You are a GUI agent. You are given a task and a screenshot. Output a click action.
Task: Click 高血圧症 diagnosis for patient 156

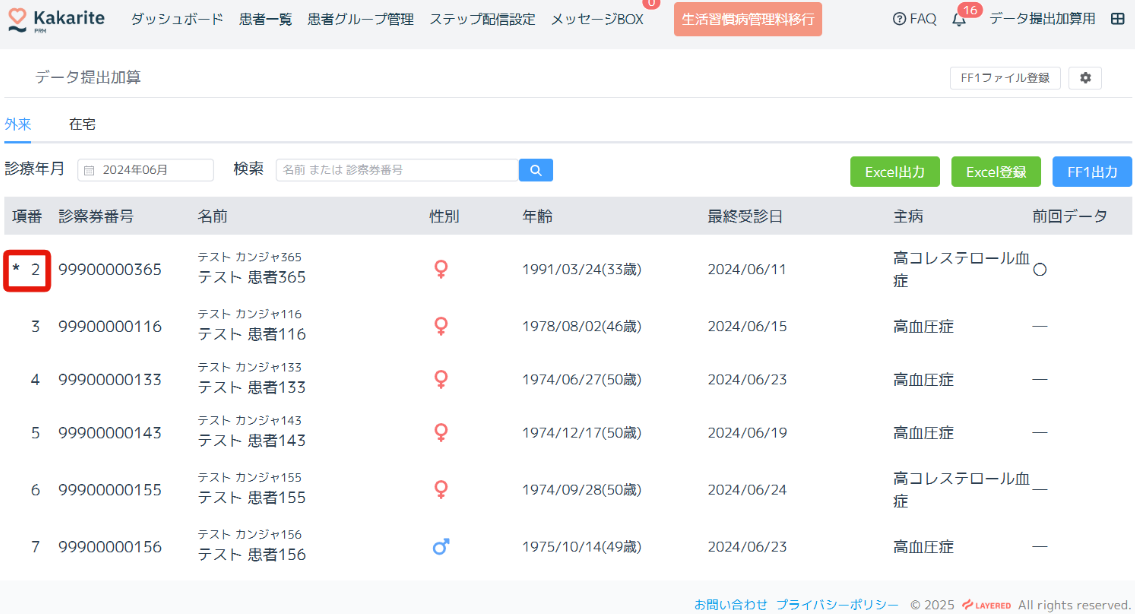tap(924, 547)
